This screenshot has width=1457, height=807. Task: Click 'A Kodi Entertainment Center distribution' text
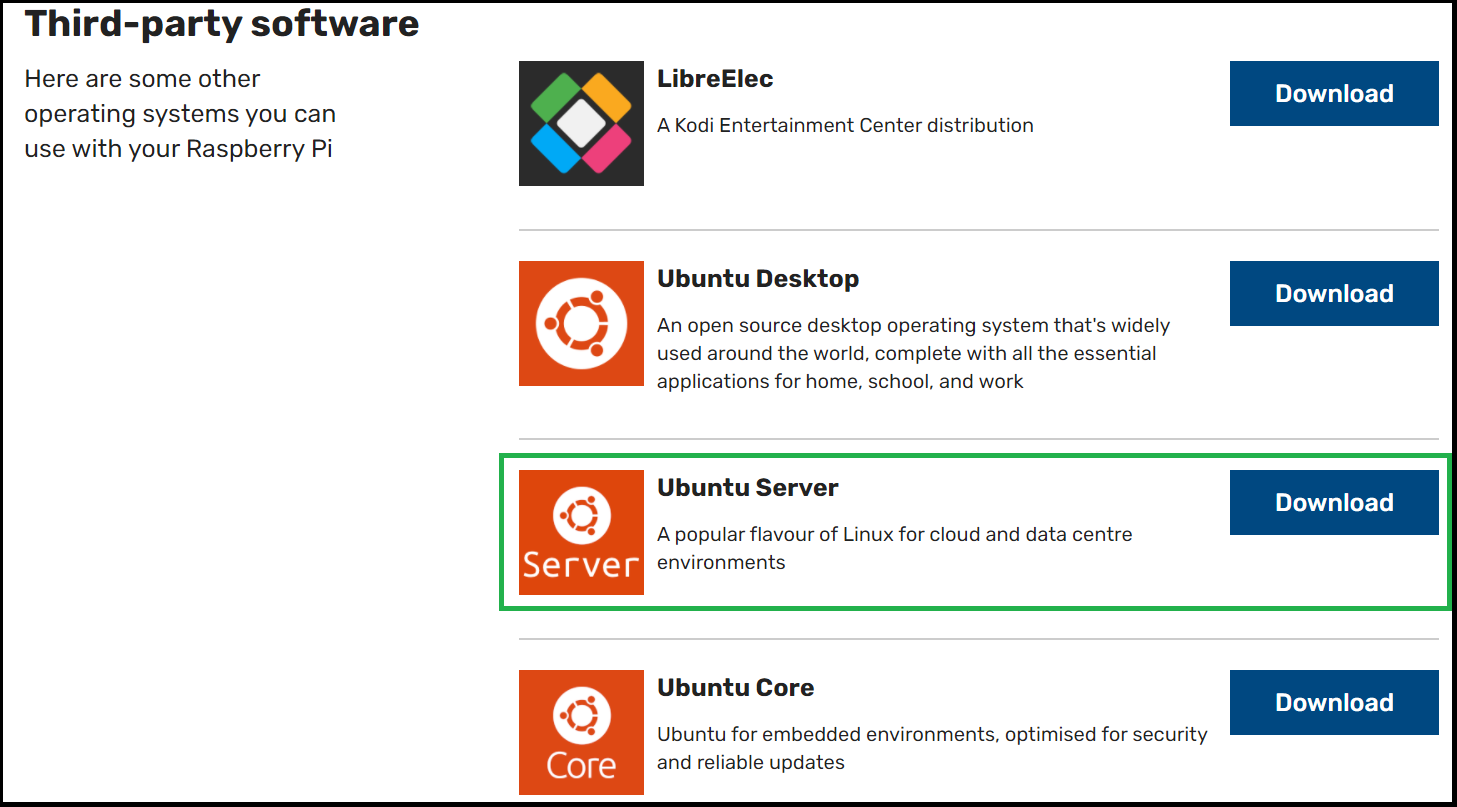tap(845, 125)
